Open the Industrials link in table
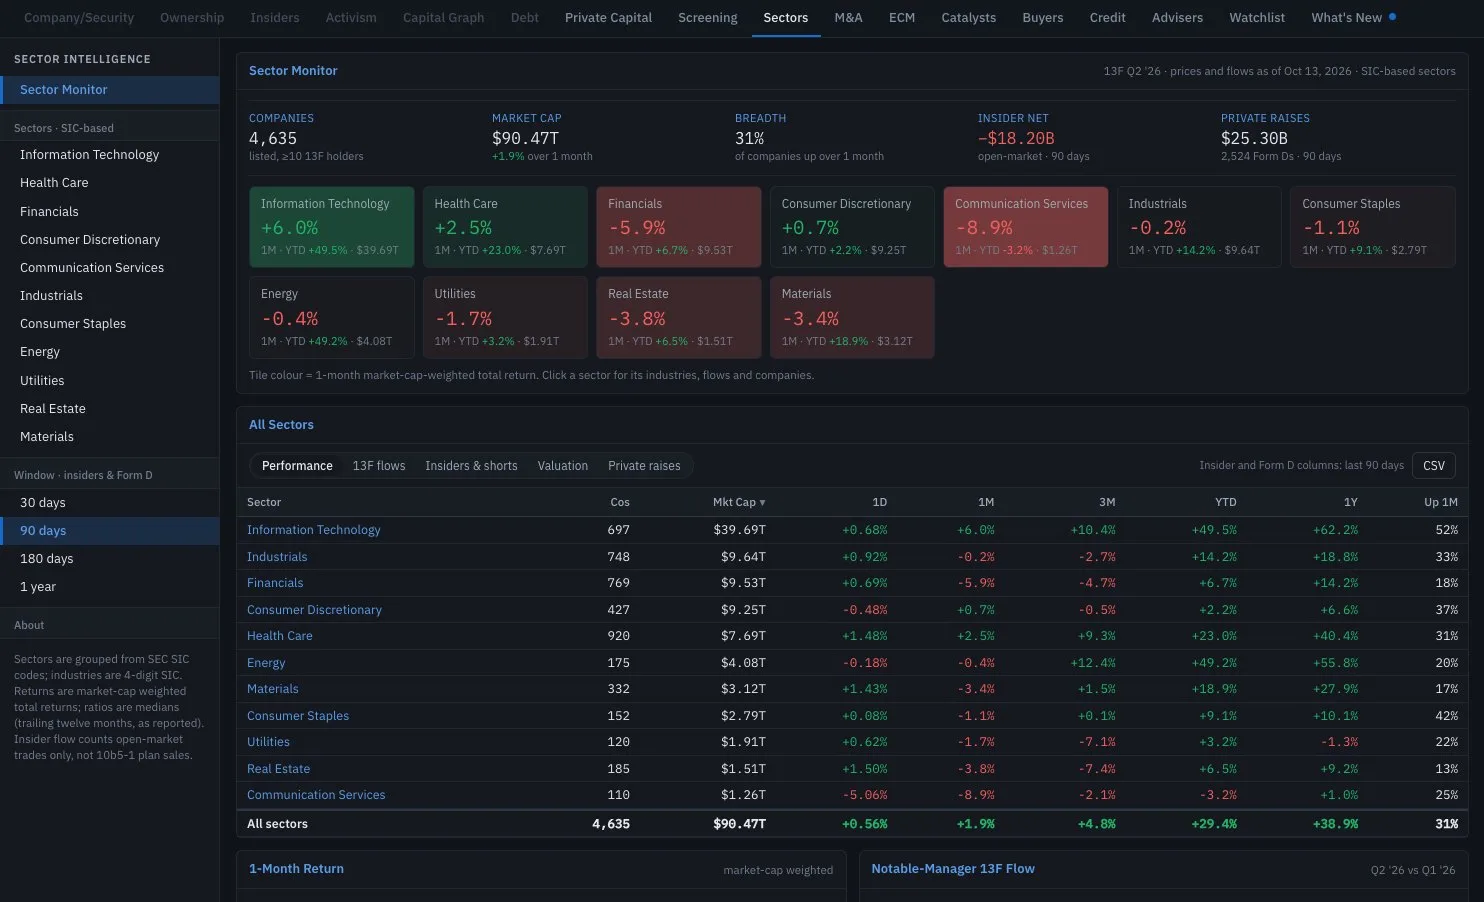The image size is (1484, 902). tap(277, 557)
